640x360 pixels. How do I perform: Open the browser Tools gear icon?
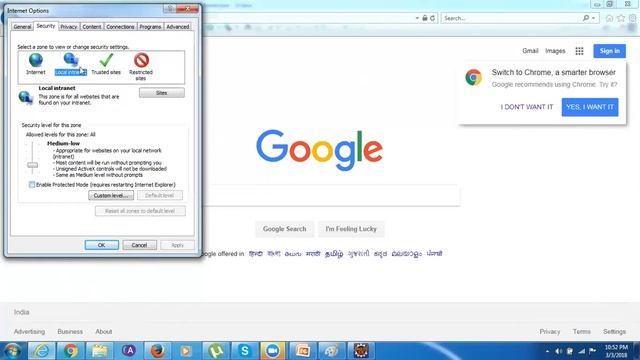(633, 18)
